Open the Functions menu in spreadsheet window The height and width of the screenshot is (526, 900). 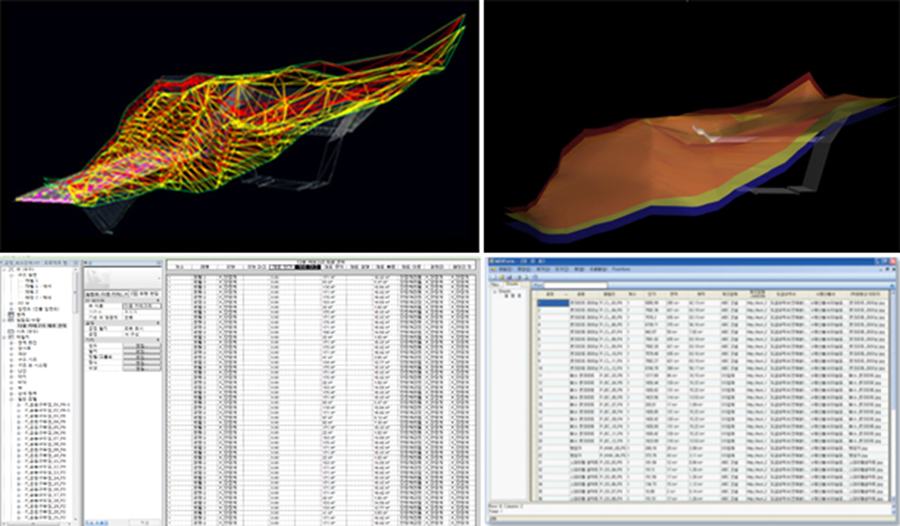click(x=620, y=269)
